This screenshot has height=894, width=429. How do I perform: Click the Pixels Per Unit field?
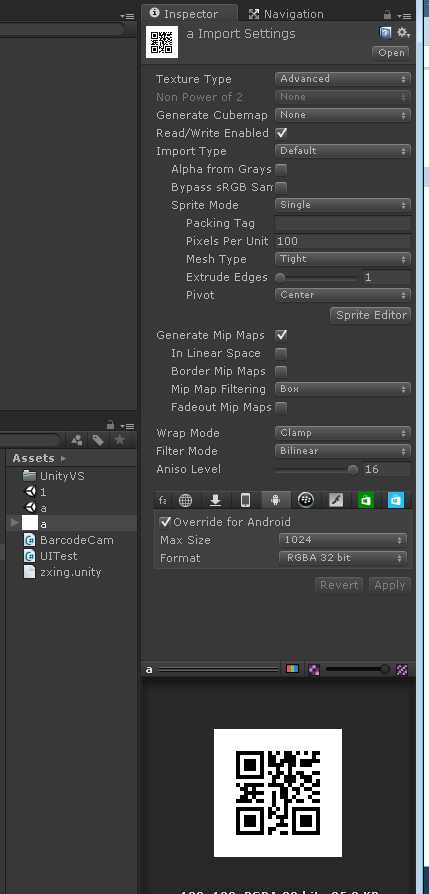coord(343,241)
